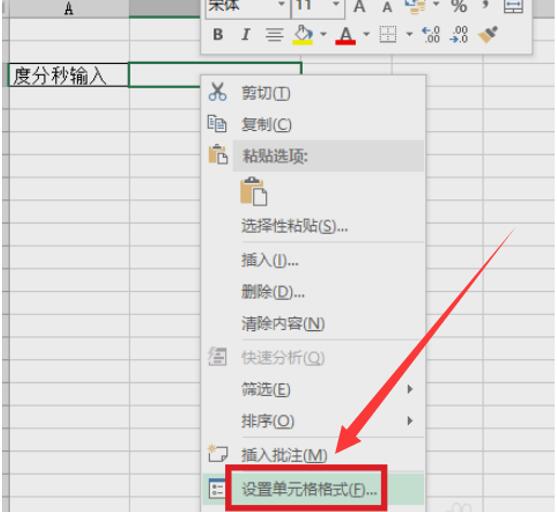The height and width of the screenshot is (512, 557).
Task: Increase font size with large A
Action: click(359, 6)
